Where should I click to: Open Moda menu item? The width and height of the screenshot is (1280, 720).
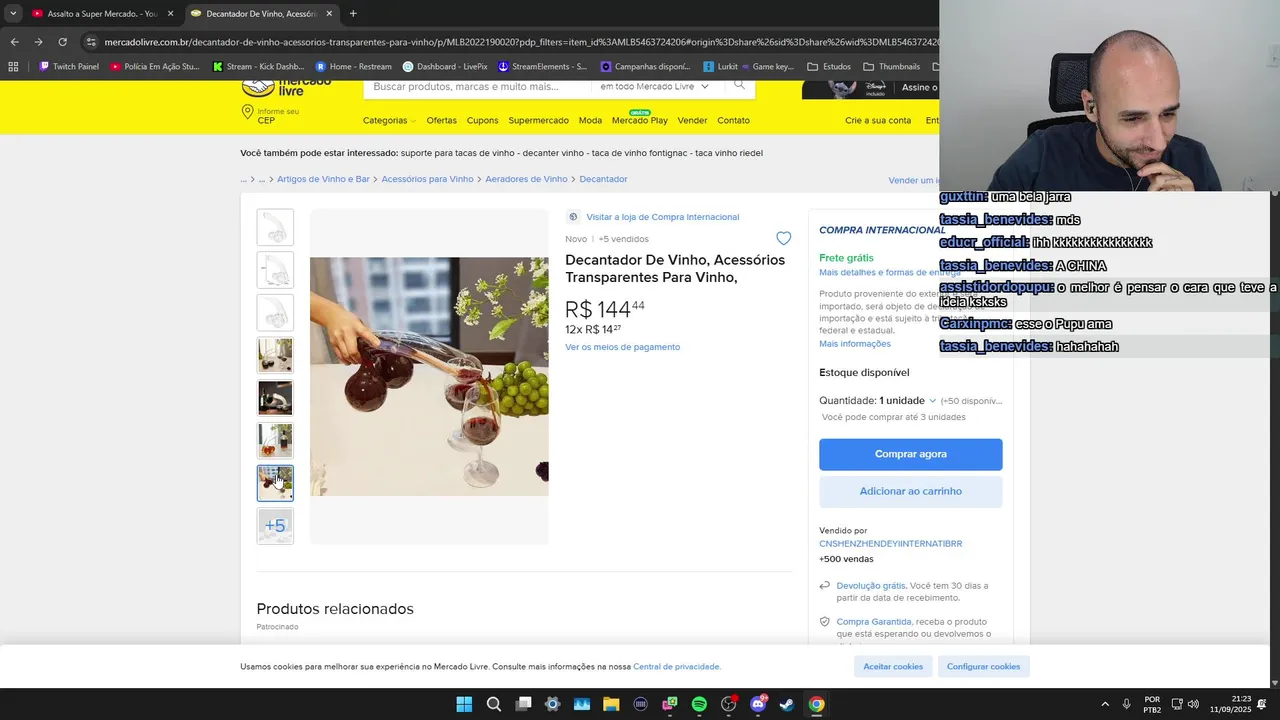590,120
